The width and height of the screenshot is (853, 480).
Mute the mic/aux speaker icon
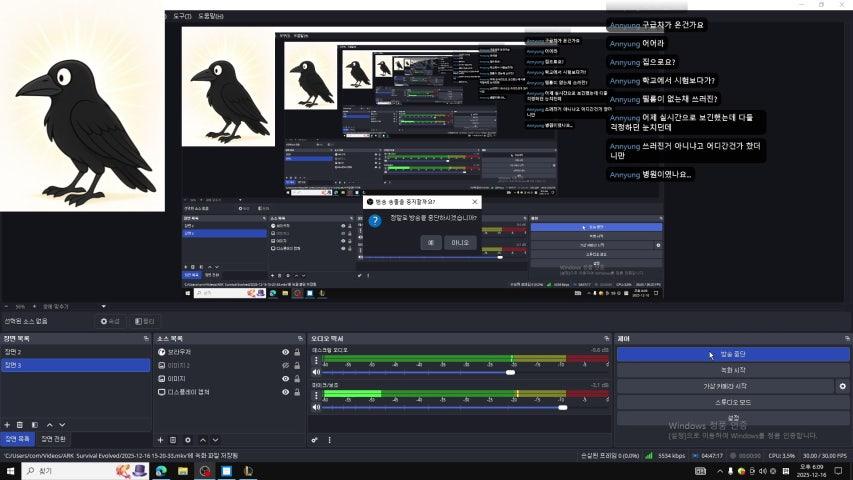click(x=317, y=407)
